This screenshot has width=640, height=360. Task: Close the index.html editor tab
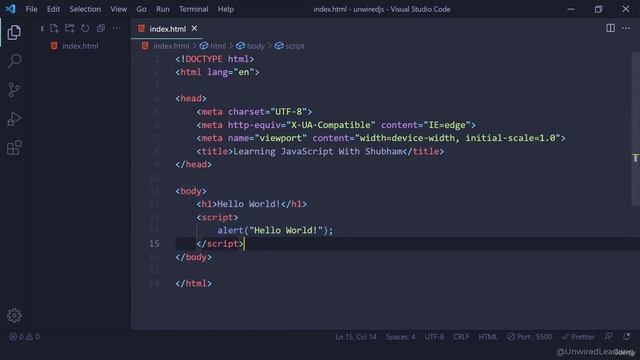pyautogui.click(x=194, y=28)
